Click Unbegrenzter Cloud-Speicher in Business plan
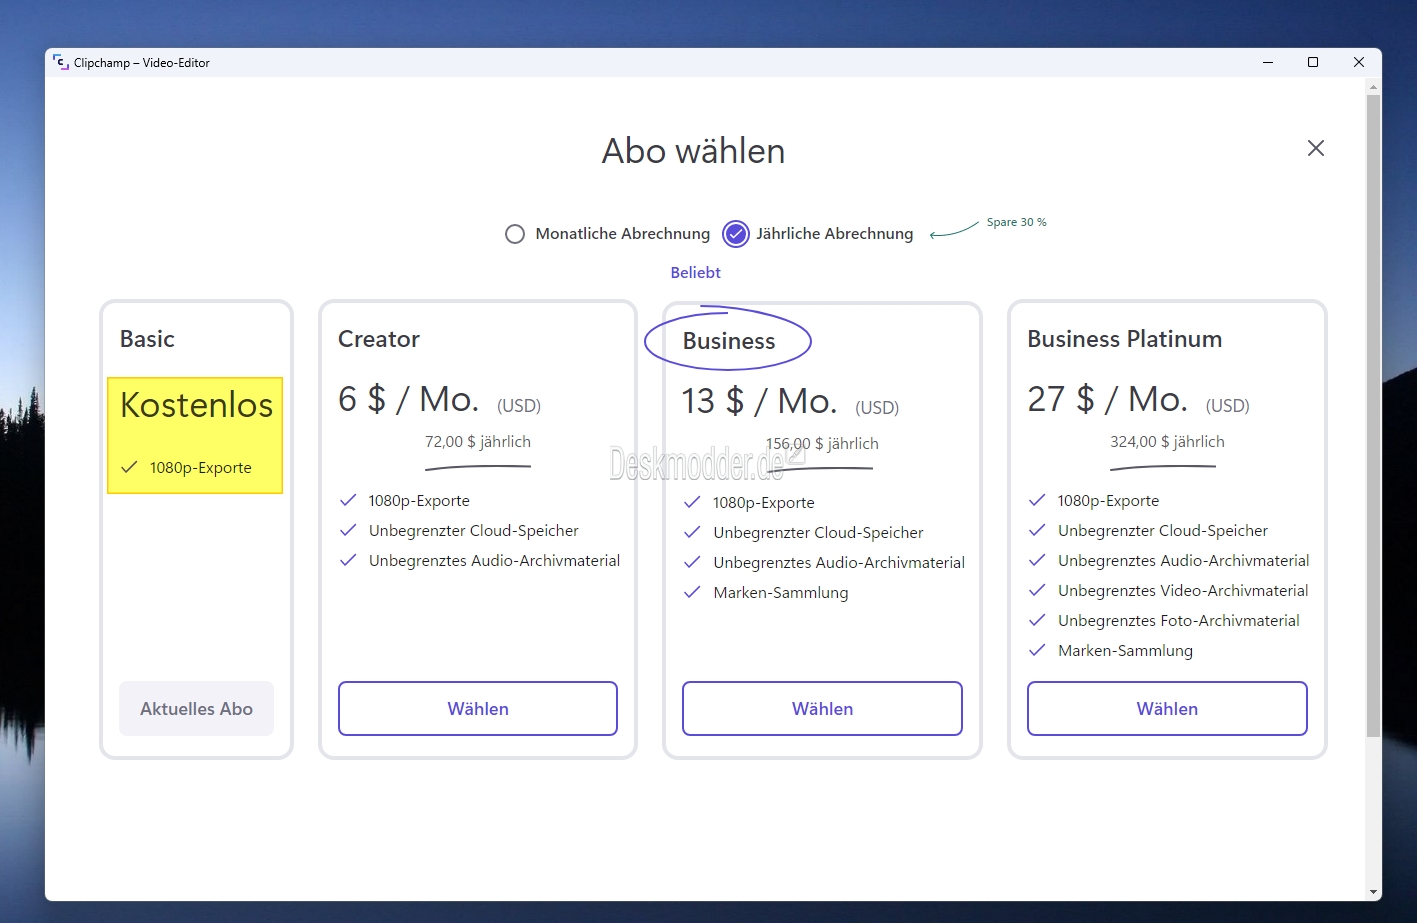The height and width of the screenshot is (923, 1417). [818, 533]
